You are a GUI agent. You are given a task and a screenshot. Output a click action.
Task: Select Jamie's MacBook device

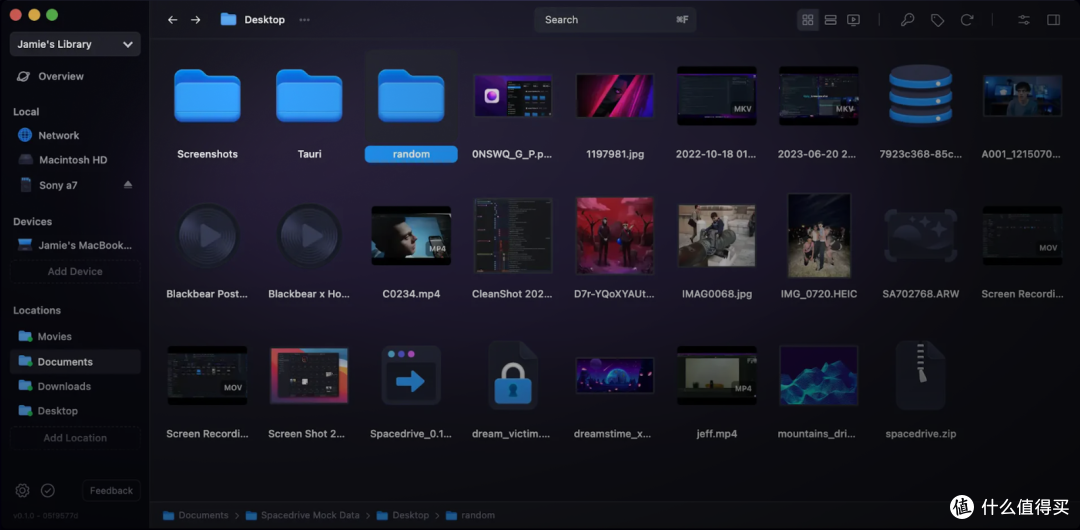[x=75, y=245]
